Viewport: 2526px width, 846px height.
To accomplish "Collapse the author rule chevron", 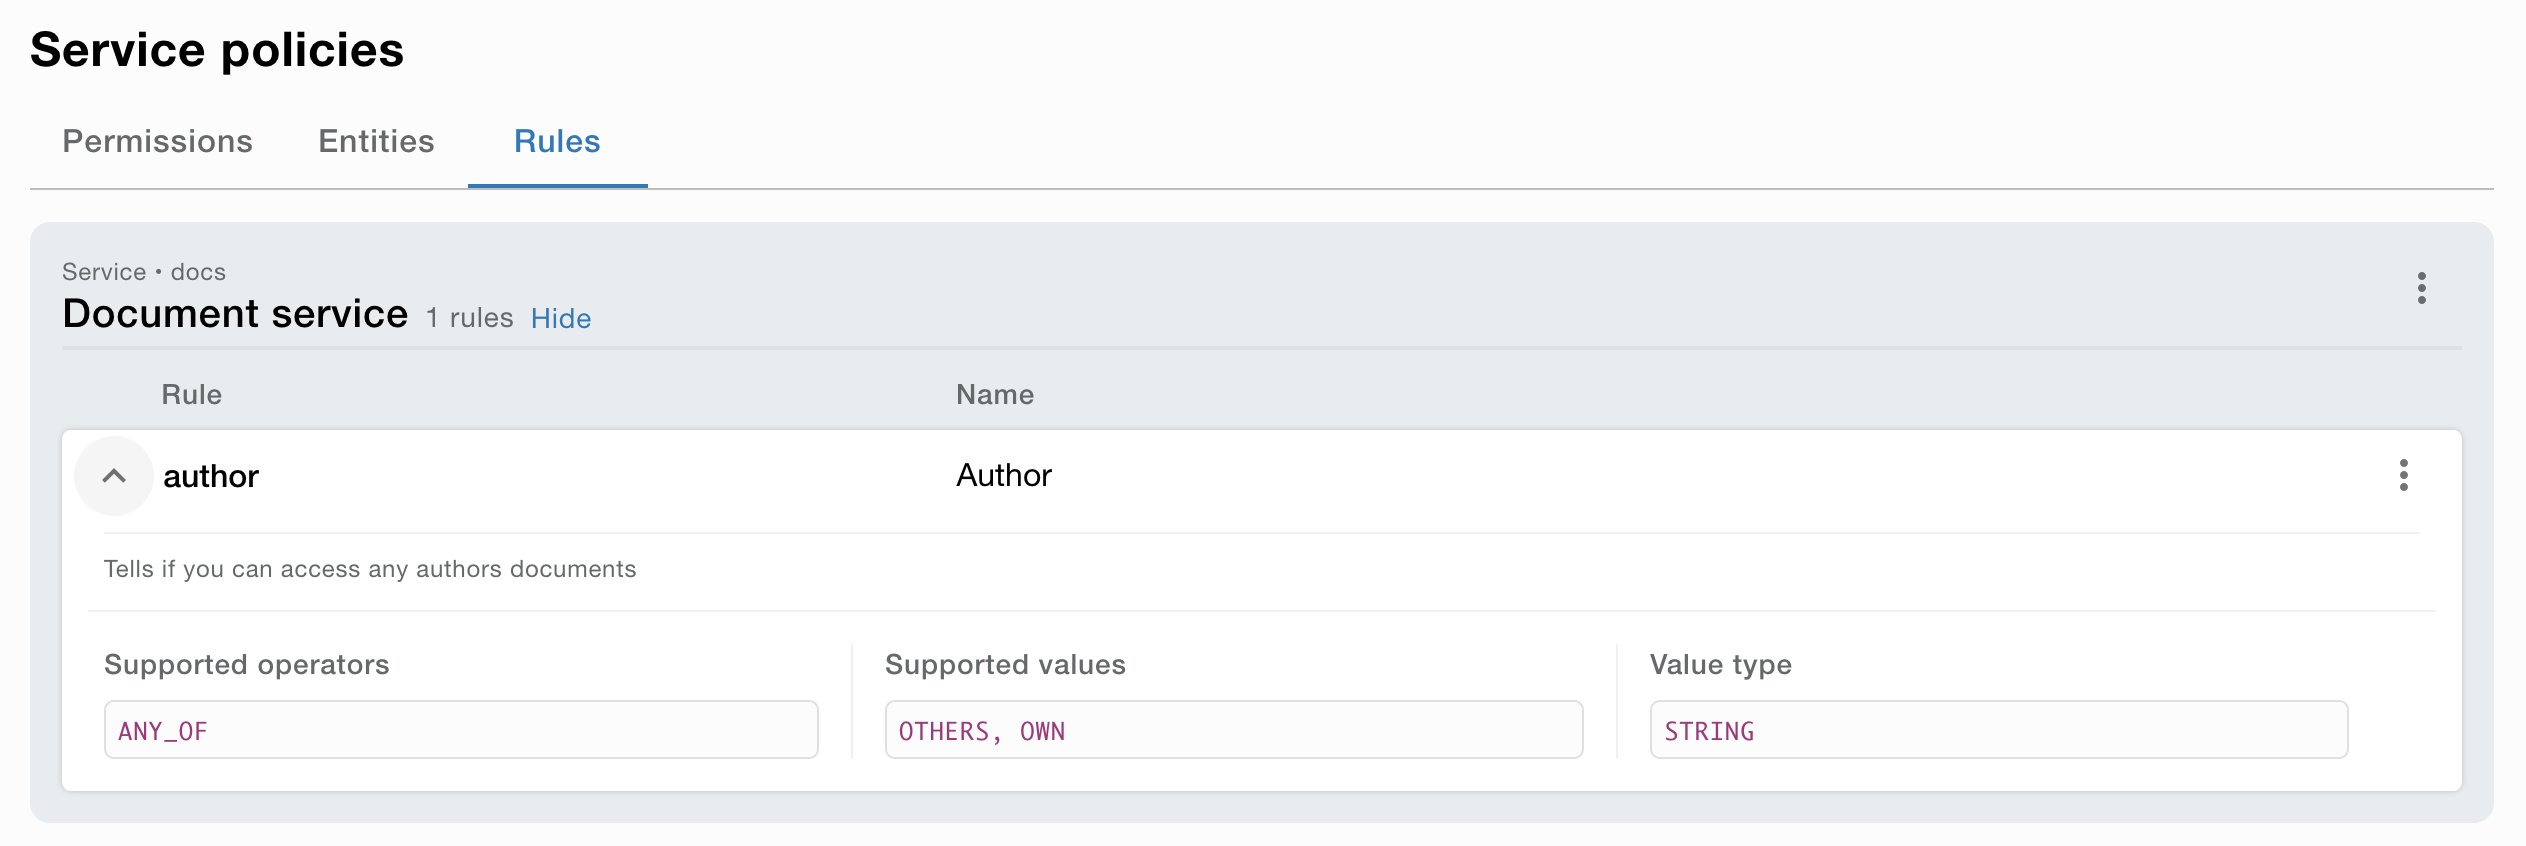I will [114, 476].
